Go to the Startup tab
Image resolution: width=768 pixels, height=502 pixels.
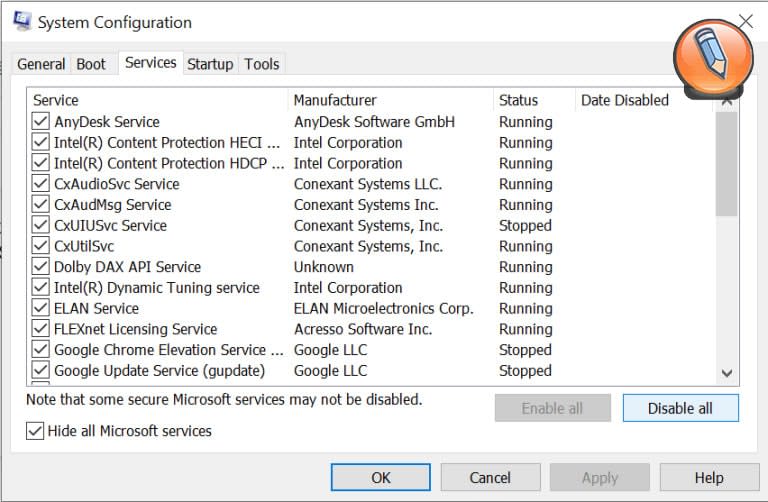(x=210, y=64)
